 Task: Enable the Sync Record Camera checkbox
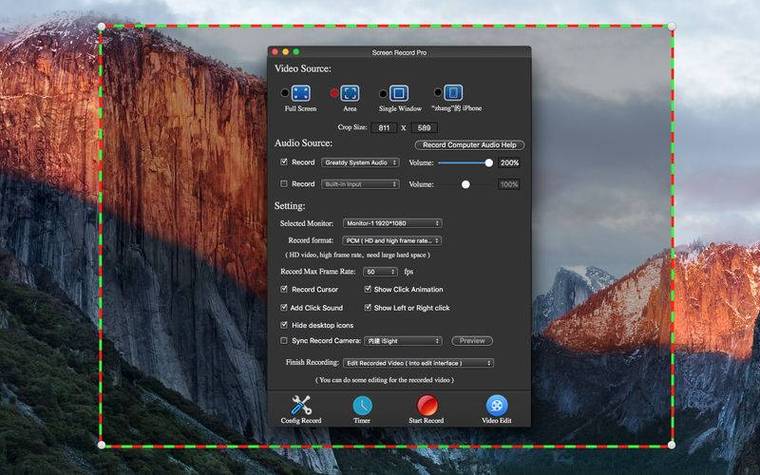tap(284, 341)
